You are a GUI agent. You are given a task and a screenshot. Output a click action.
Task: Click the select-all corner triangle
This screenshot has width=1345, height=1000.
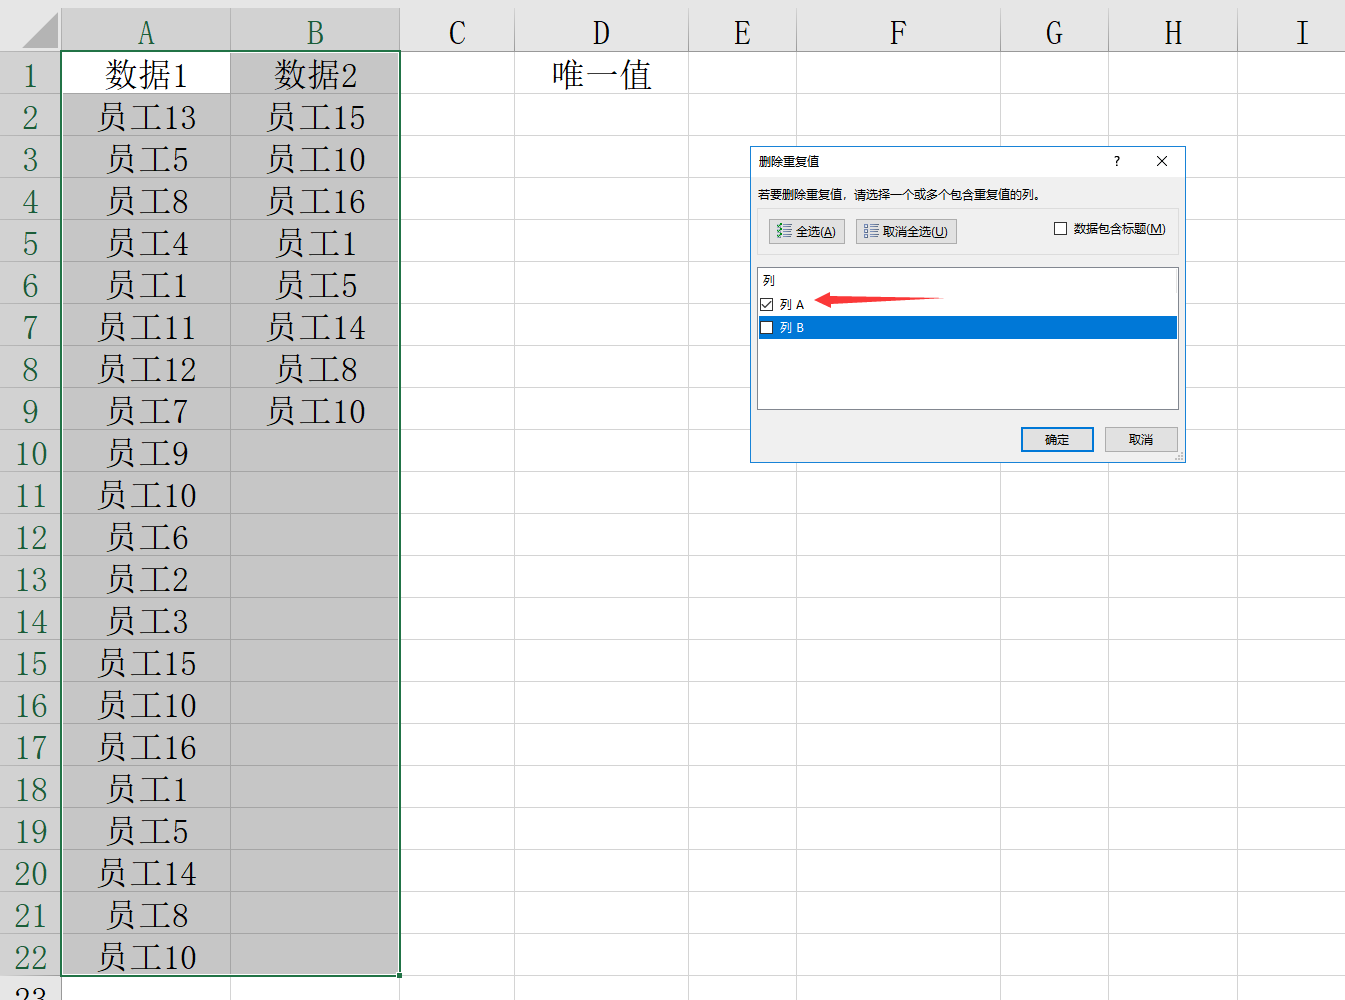[x=38, y=30]
